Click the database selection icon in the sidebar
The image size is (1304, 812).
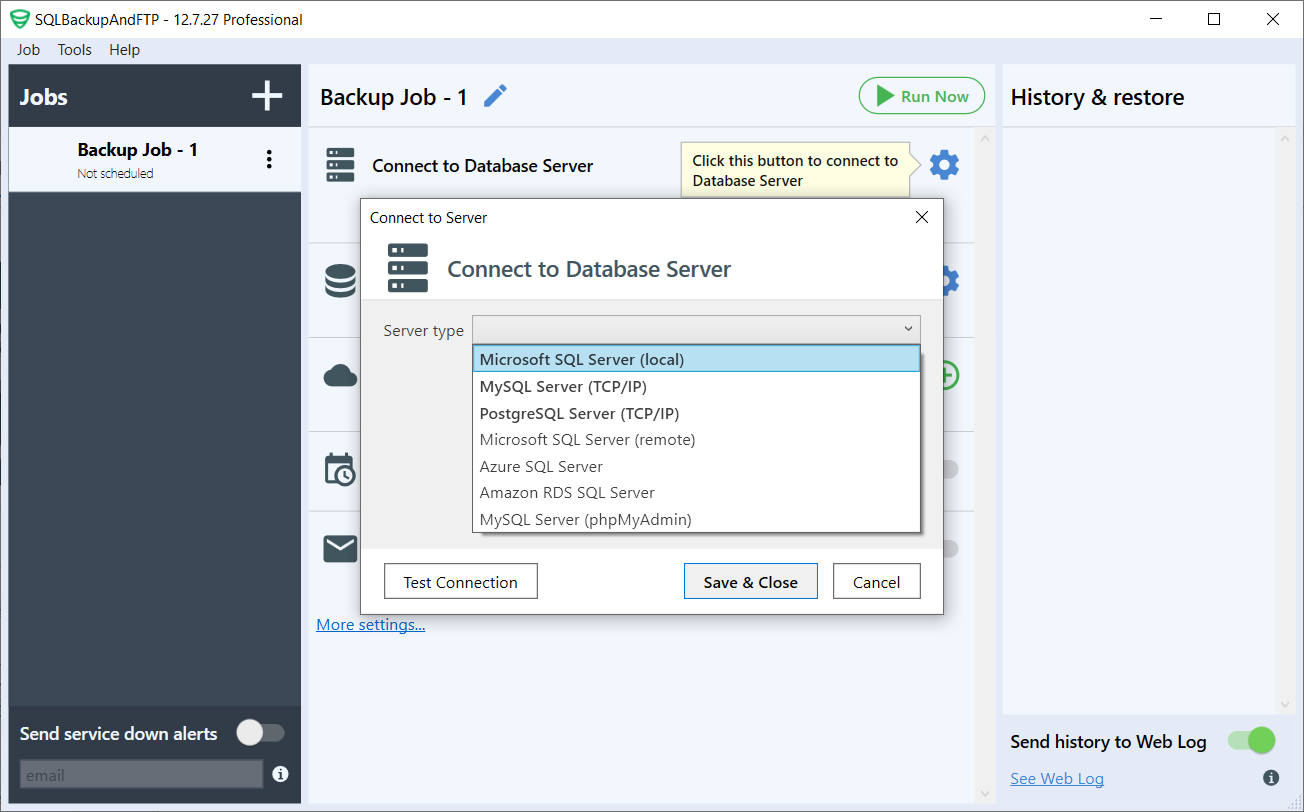click(340, 280)
